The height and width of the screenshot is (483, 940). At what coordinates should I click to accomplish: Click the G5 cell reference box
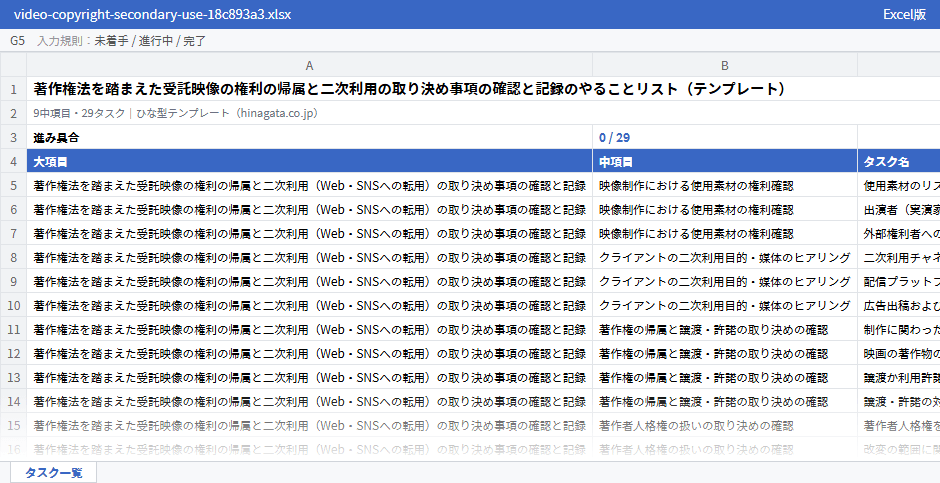point(17,41)
